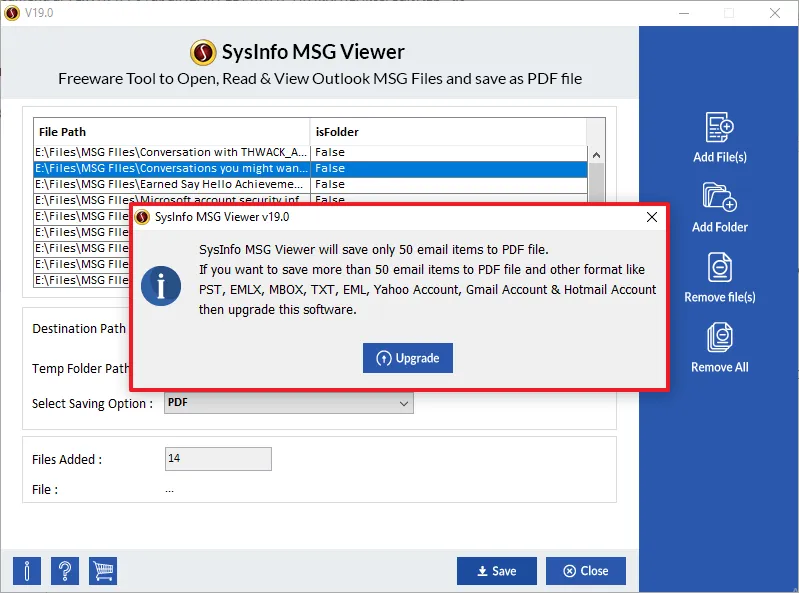This screenshot has height=593, width=799.
Task: Open the help question mark button
Action: [65, 571]
